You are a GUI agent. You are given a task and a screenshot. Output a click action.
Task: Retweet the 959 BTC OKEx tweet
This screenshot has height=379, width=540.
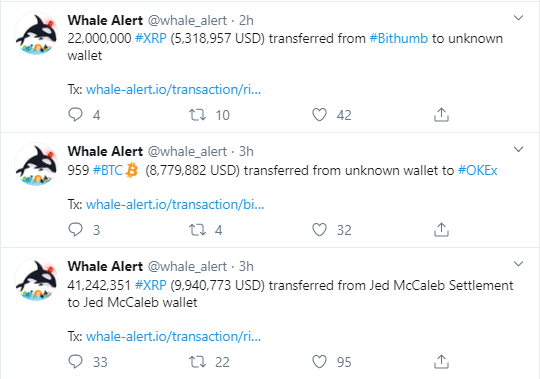point(197,230)
